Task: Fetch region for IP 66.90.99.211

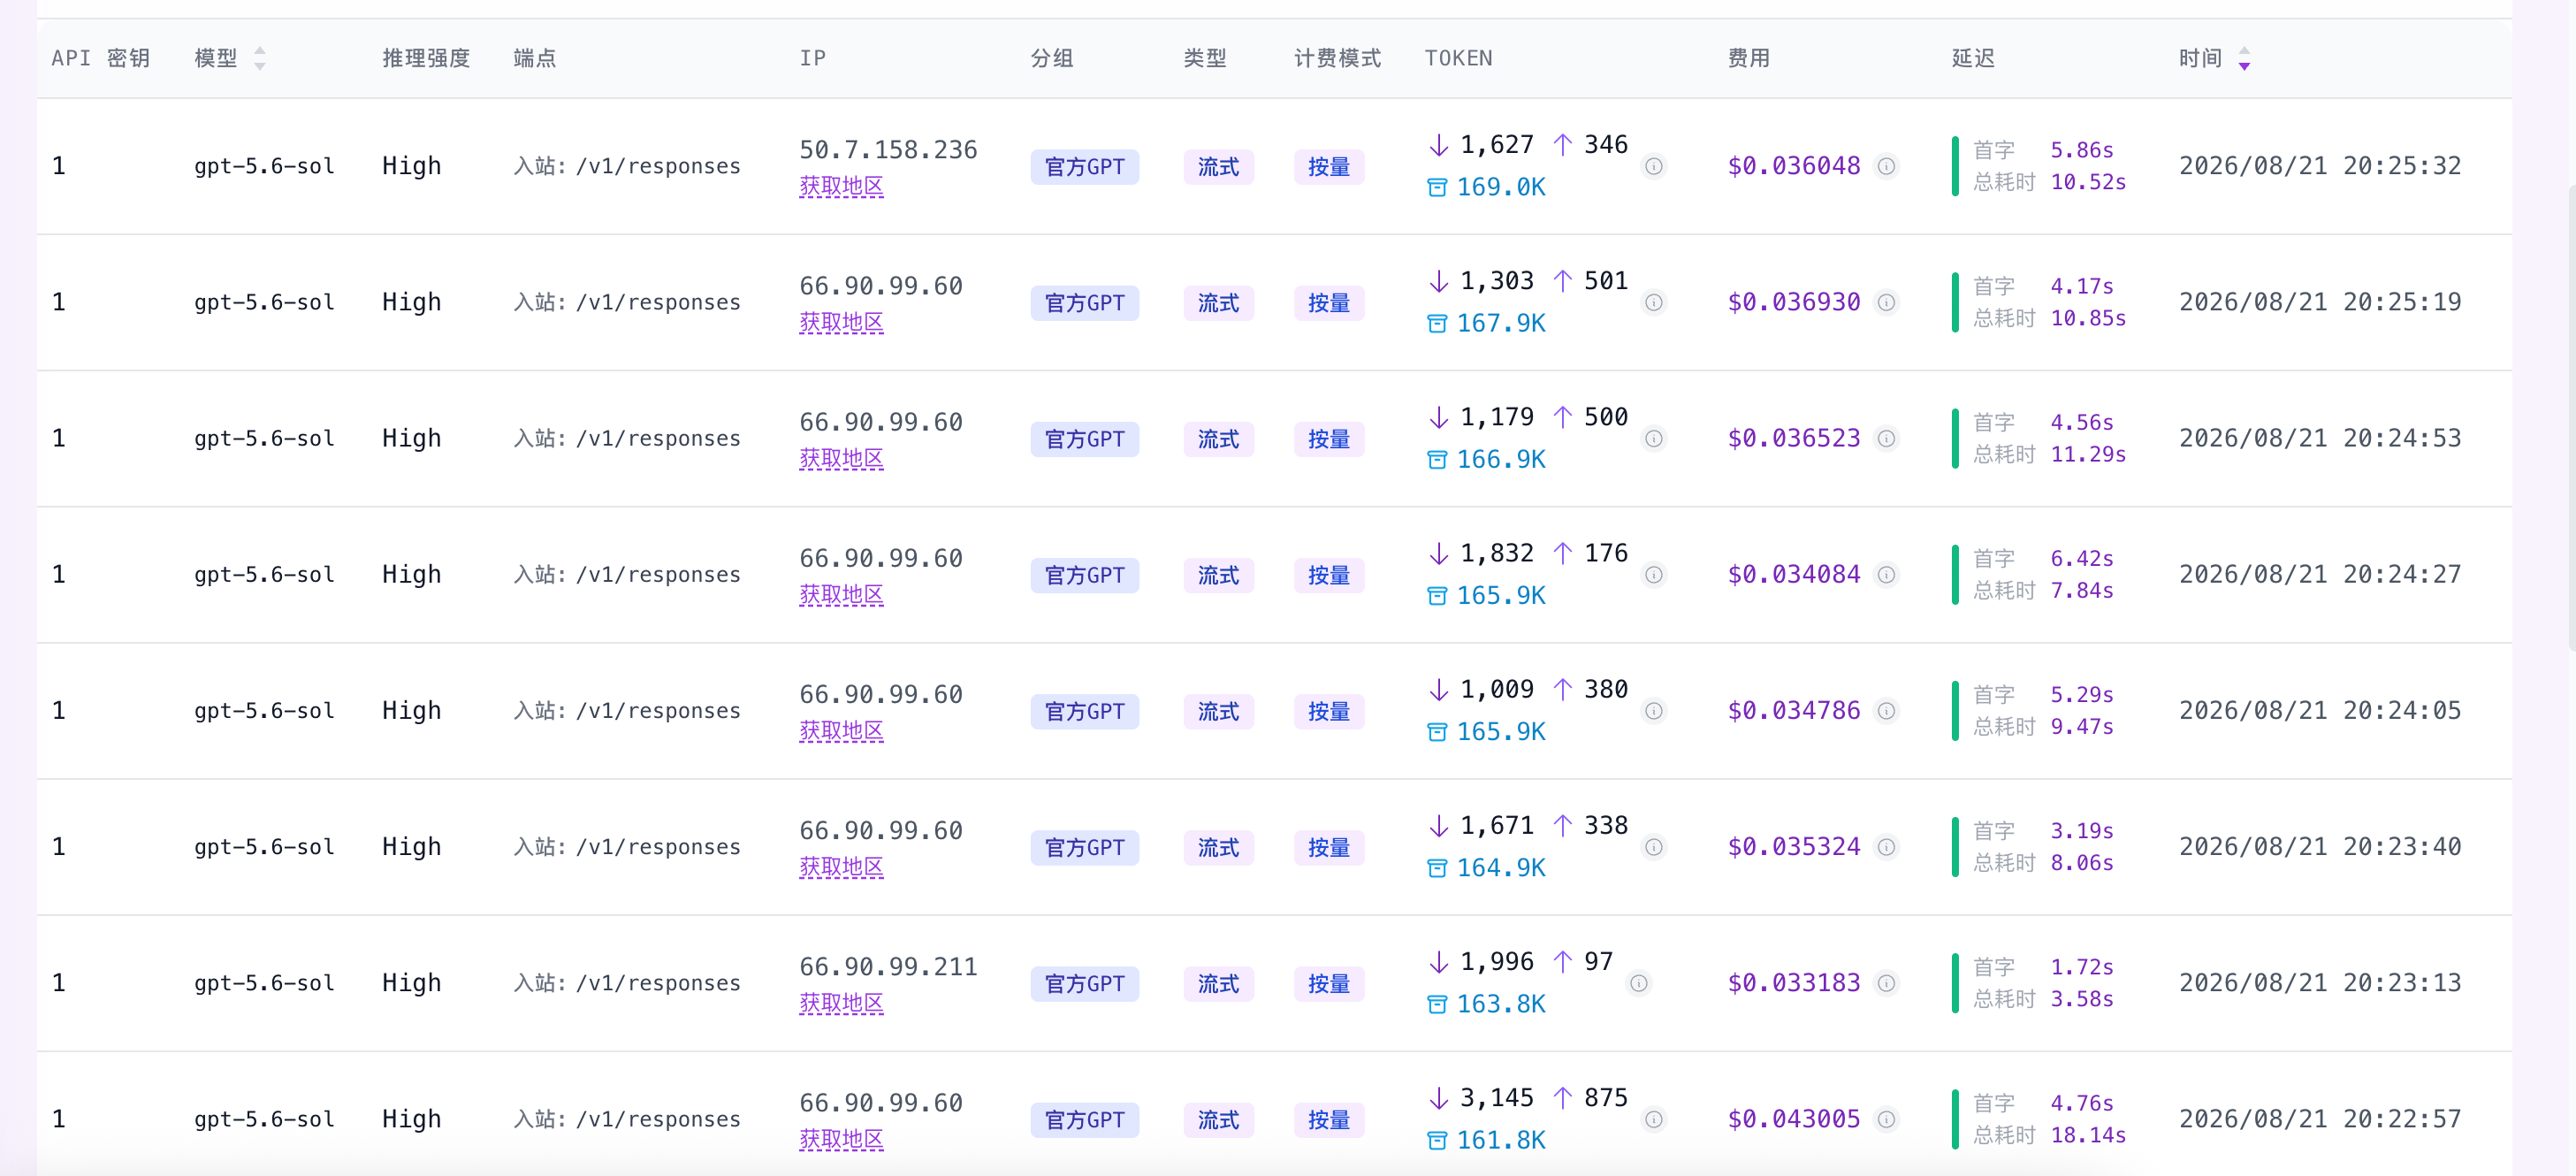Action: click(x=841, y=1002)
